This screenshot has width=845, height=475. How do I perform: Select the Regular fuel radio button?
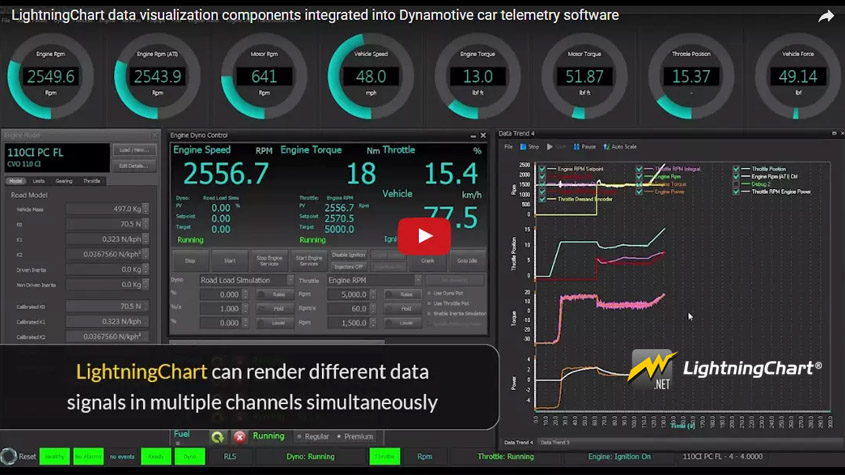click(300, 437)
